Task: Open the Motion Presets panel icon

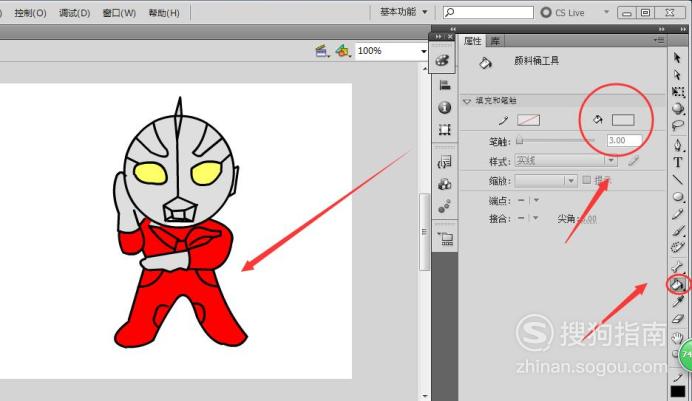Action: (x=444, y=206)
